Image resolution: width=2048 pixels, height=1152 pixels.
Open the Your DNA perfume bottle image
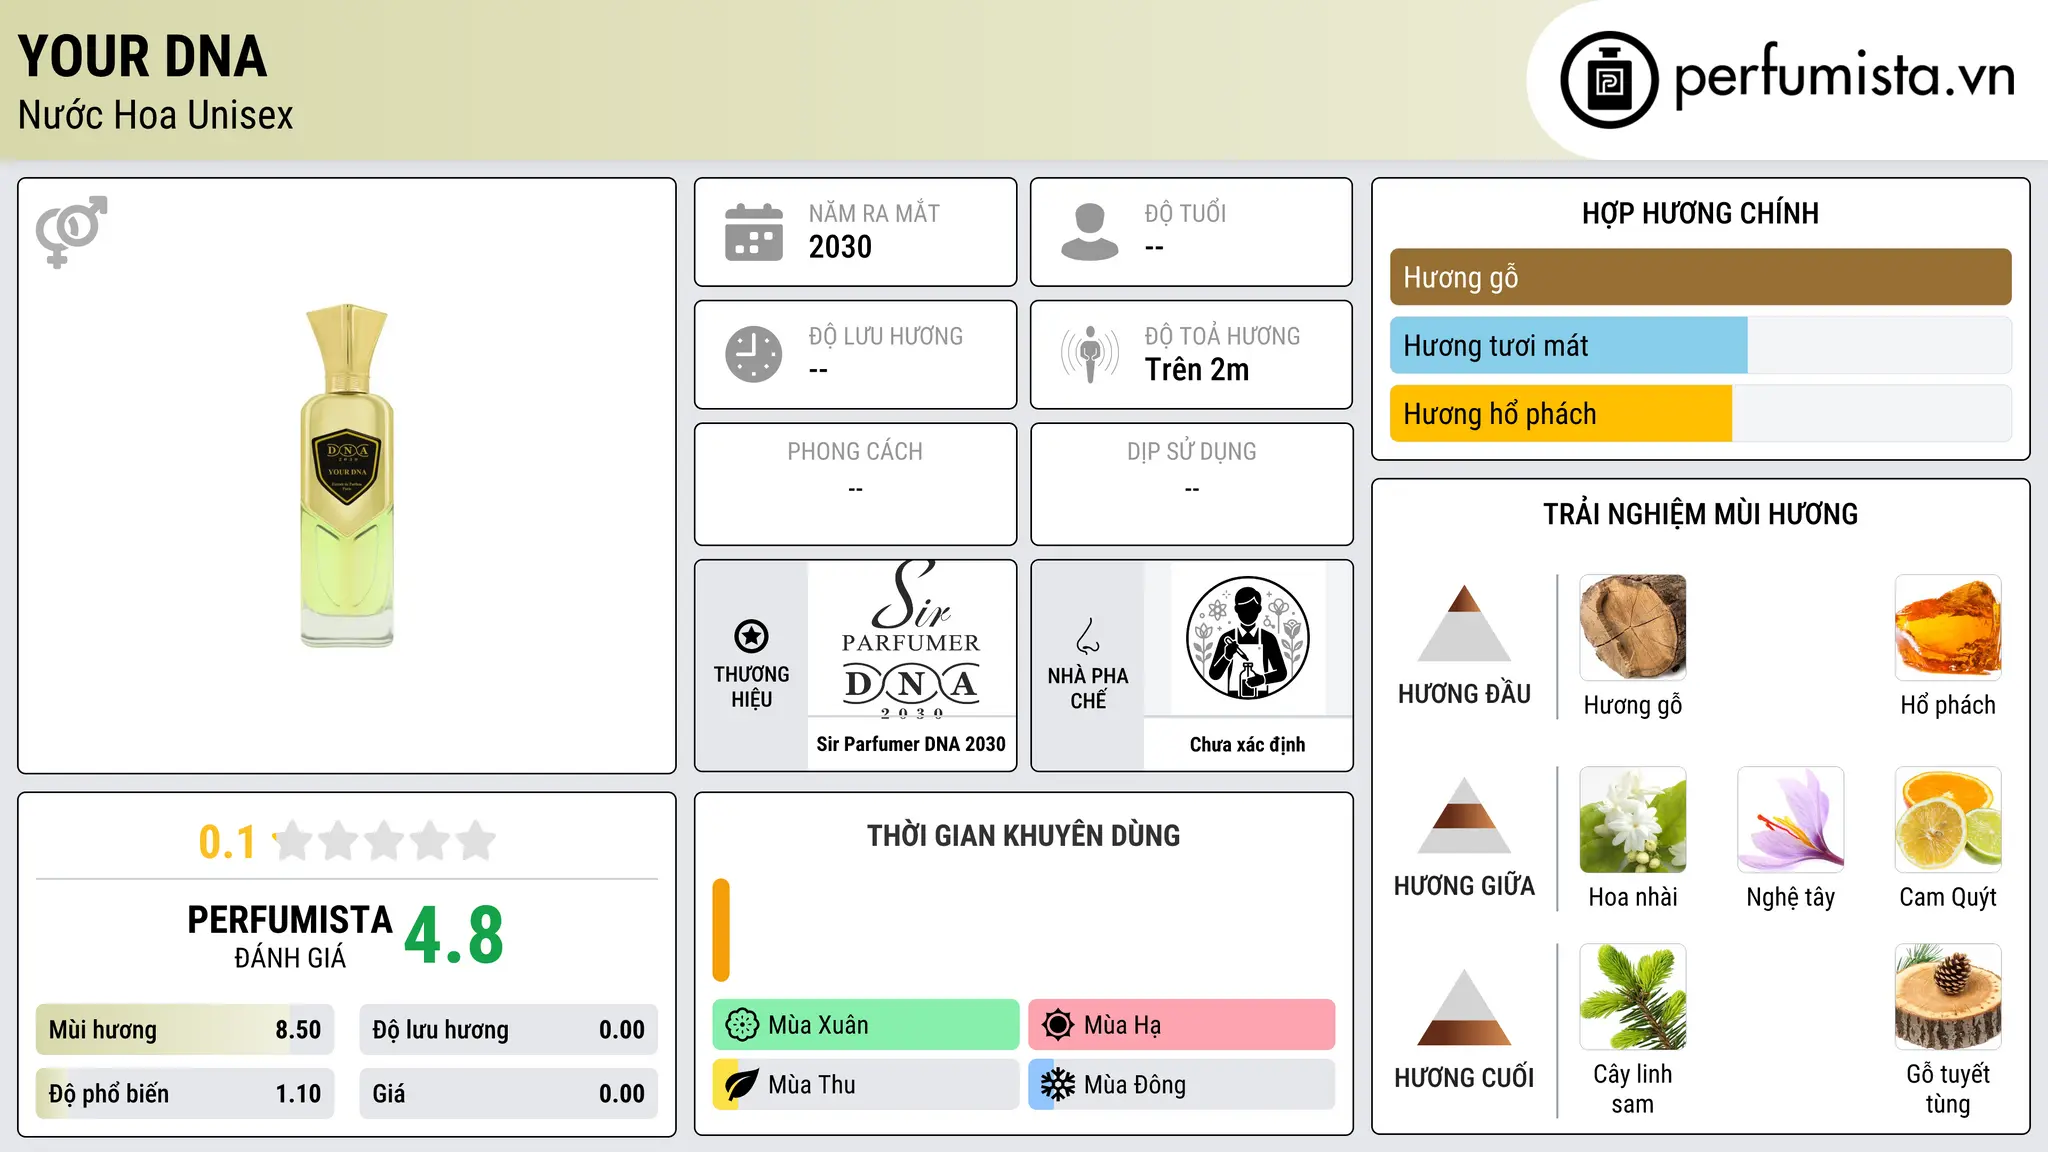(347, 476)
